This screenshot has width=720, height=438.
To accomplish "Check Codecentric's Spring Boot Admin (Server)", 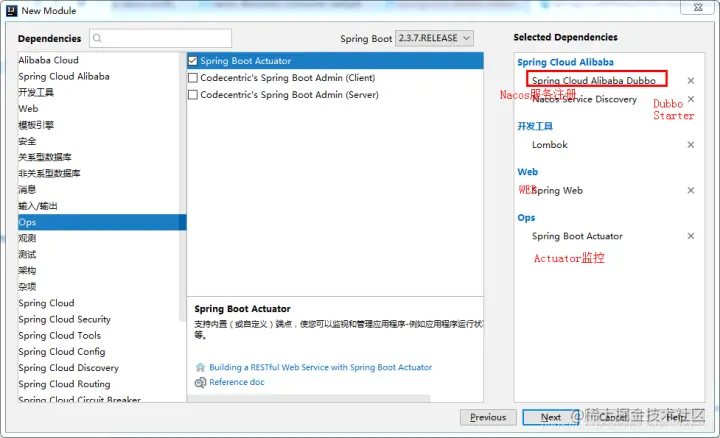I will click(x=193, y=95).
